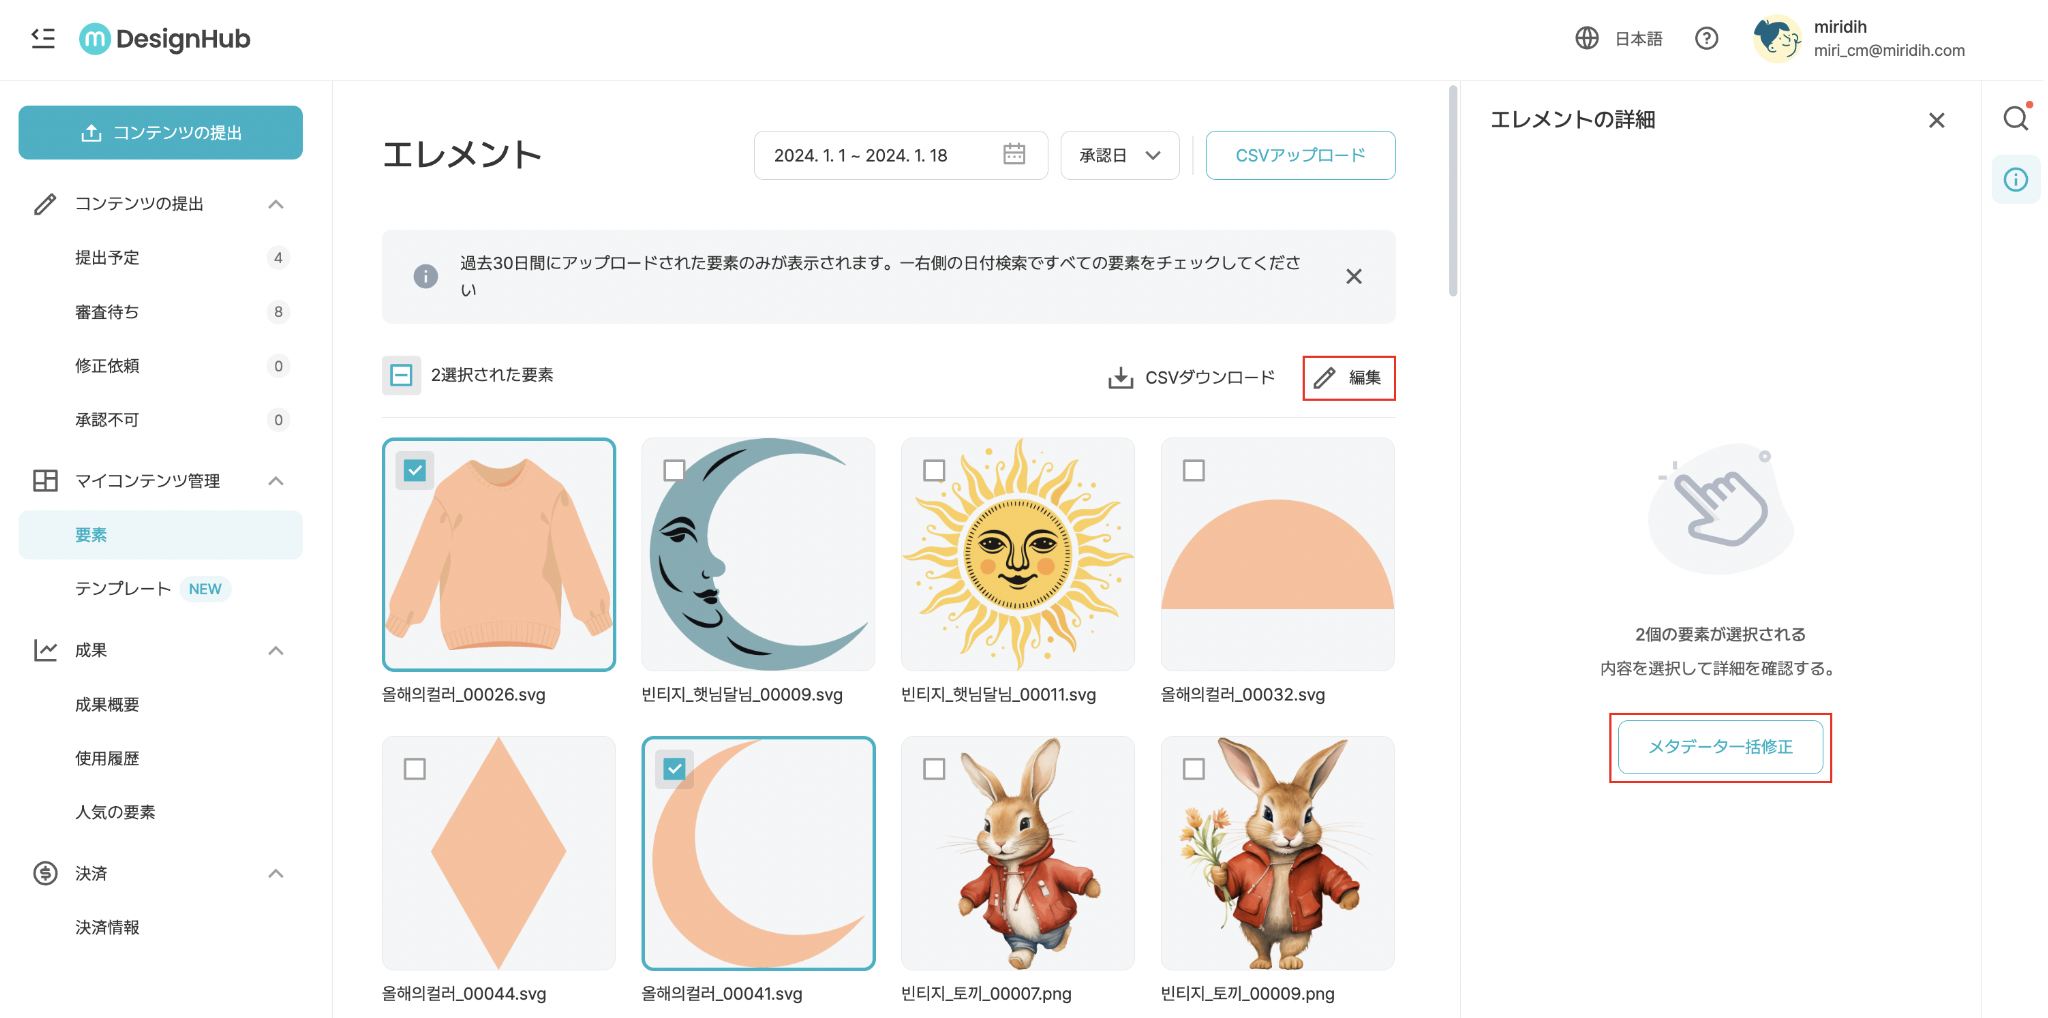This screenshot has width=2048, height=1018.
Task: Open テンプレート in the sidebar
Action: [x=123, y=589]
